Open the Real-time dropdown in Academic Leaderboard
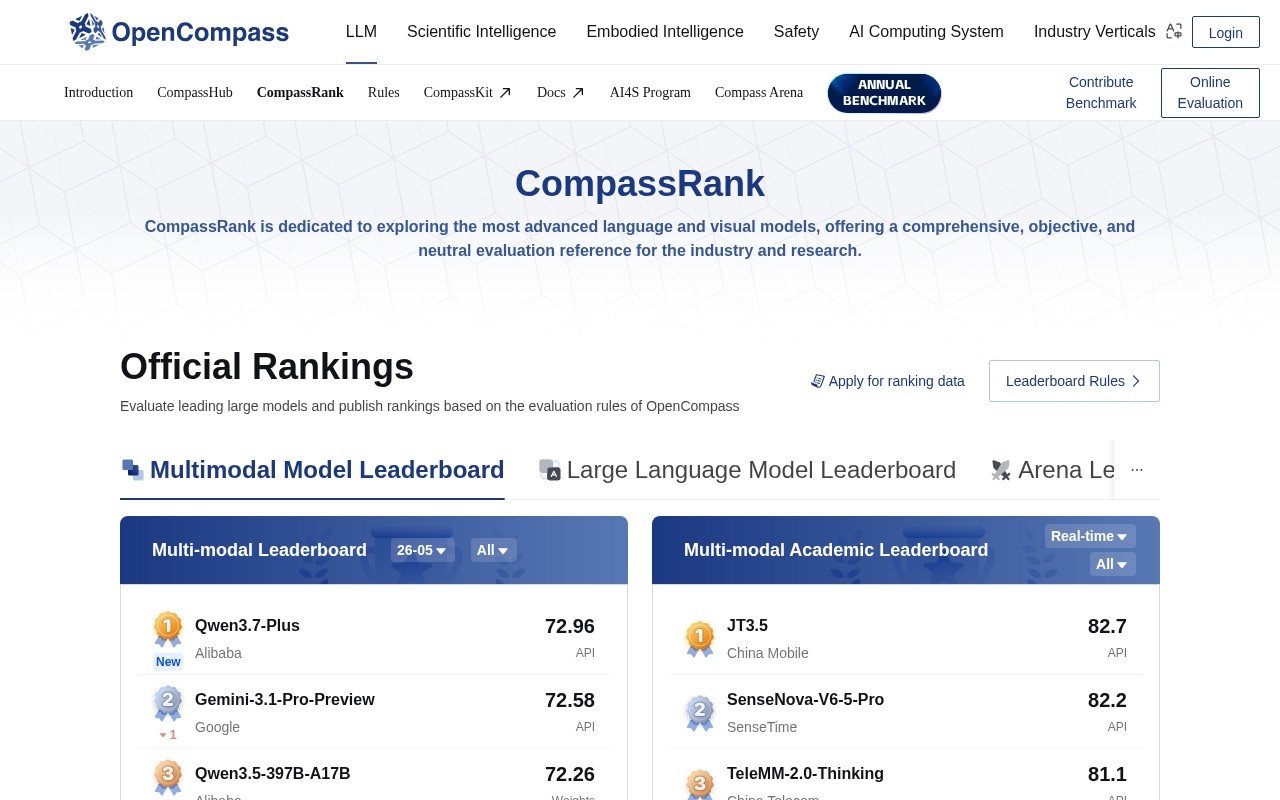Screen dimensions: 1280x800 1090,536
